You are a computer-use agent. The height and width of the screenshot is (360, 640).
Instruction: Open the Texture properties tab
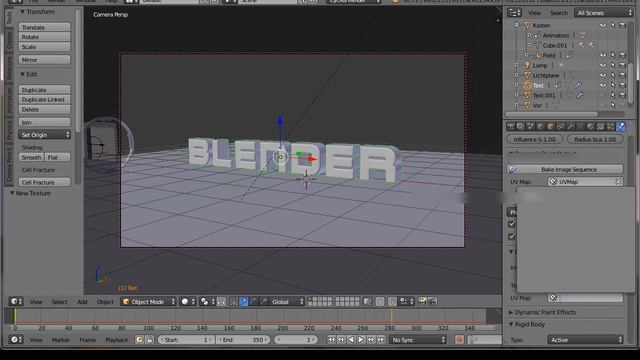[600, 127]
